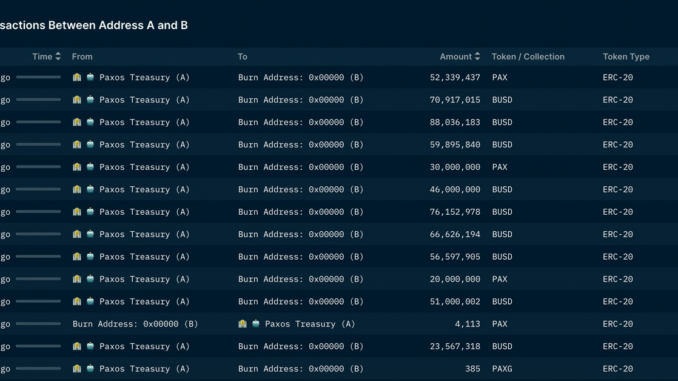Click bank icon in the 70,917,015 row
The width and height of the screenshot is (678, 381).
pos(77,100)
